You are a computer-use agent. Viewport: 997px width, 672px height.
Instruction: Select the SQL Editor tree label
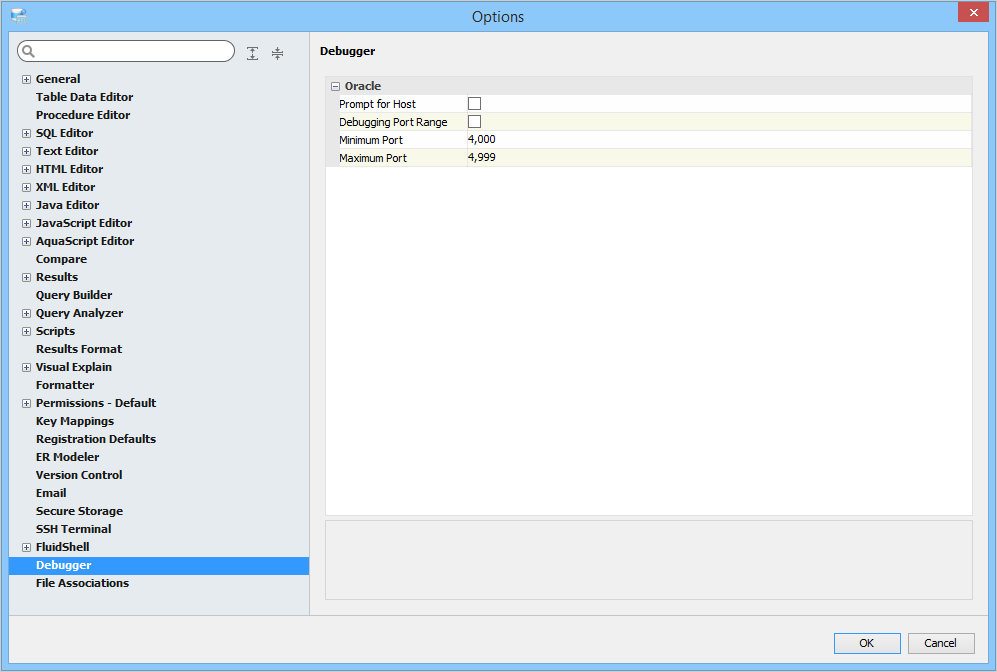pos(64,133)
